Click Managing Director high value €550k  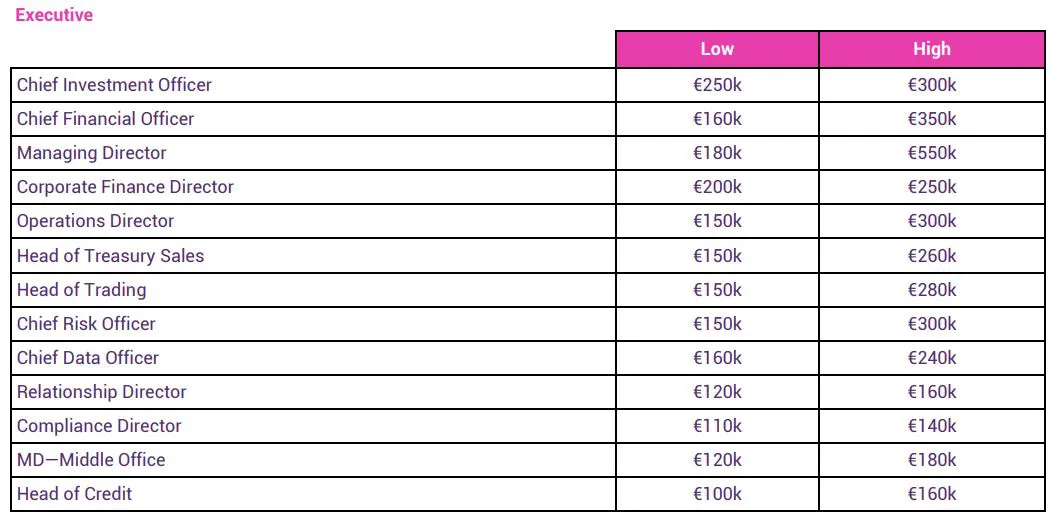932,153
